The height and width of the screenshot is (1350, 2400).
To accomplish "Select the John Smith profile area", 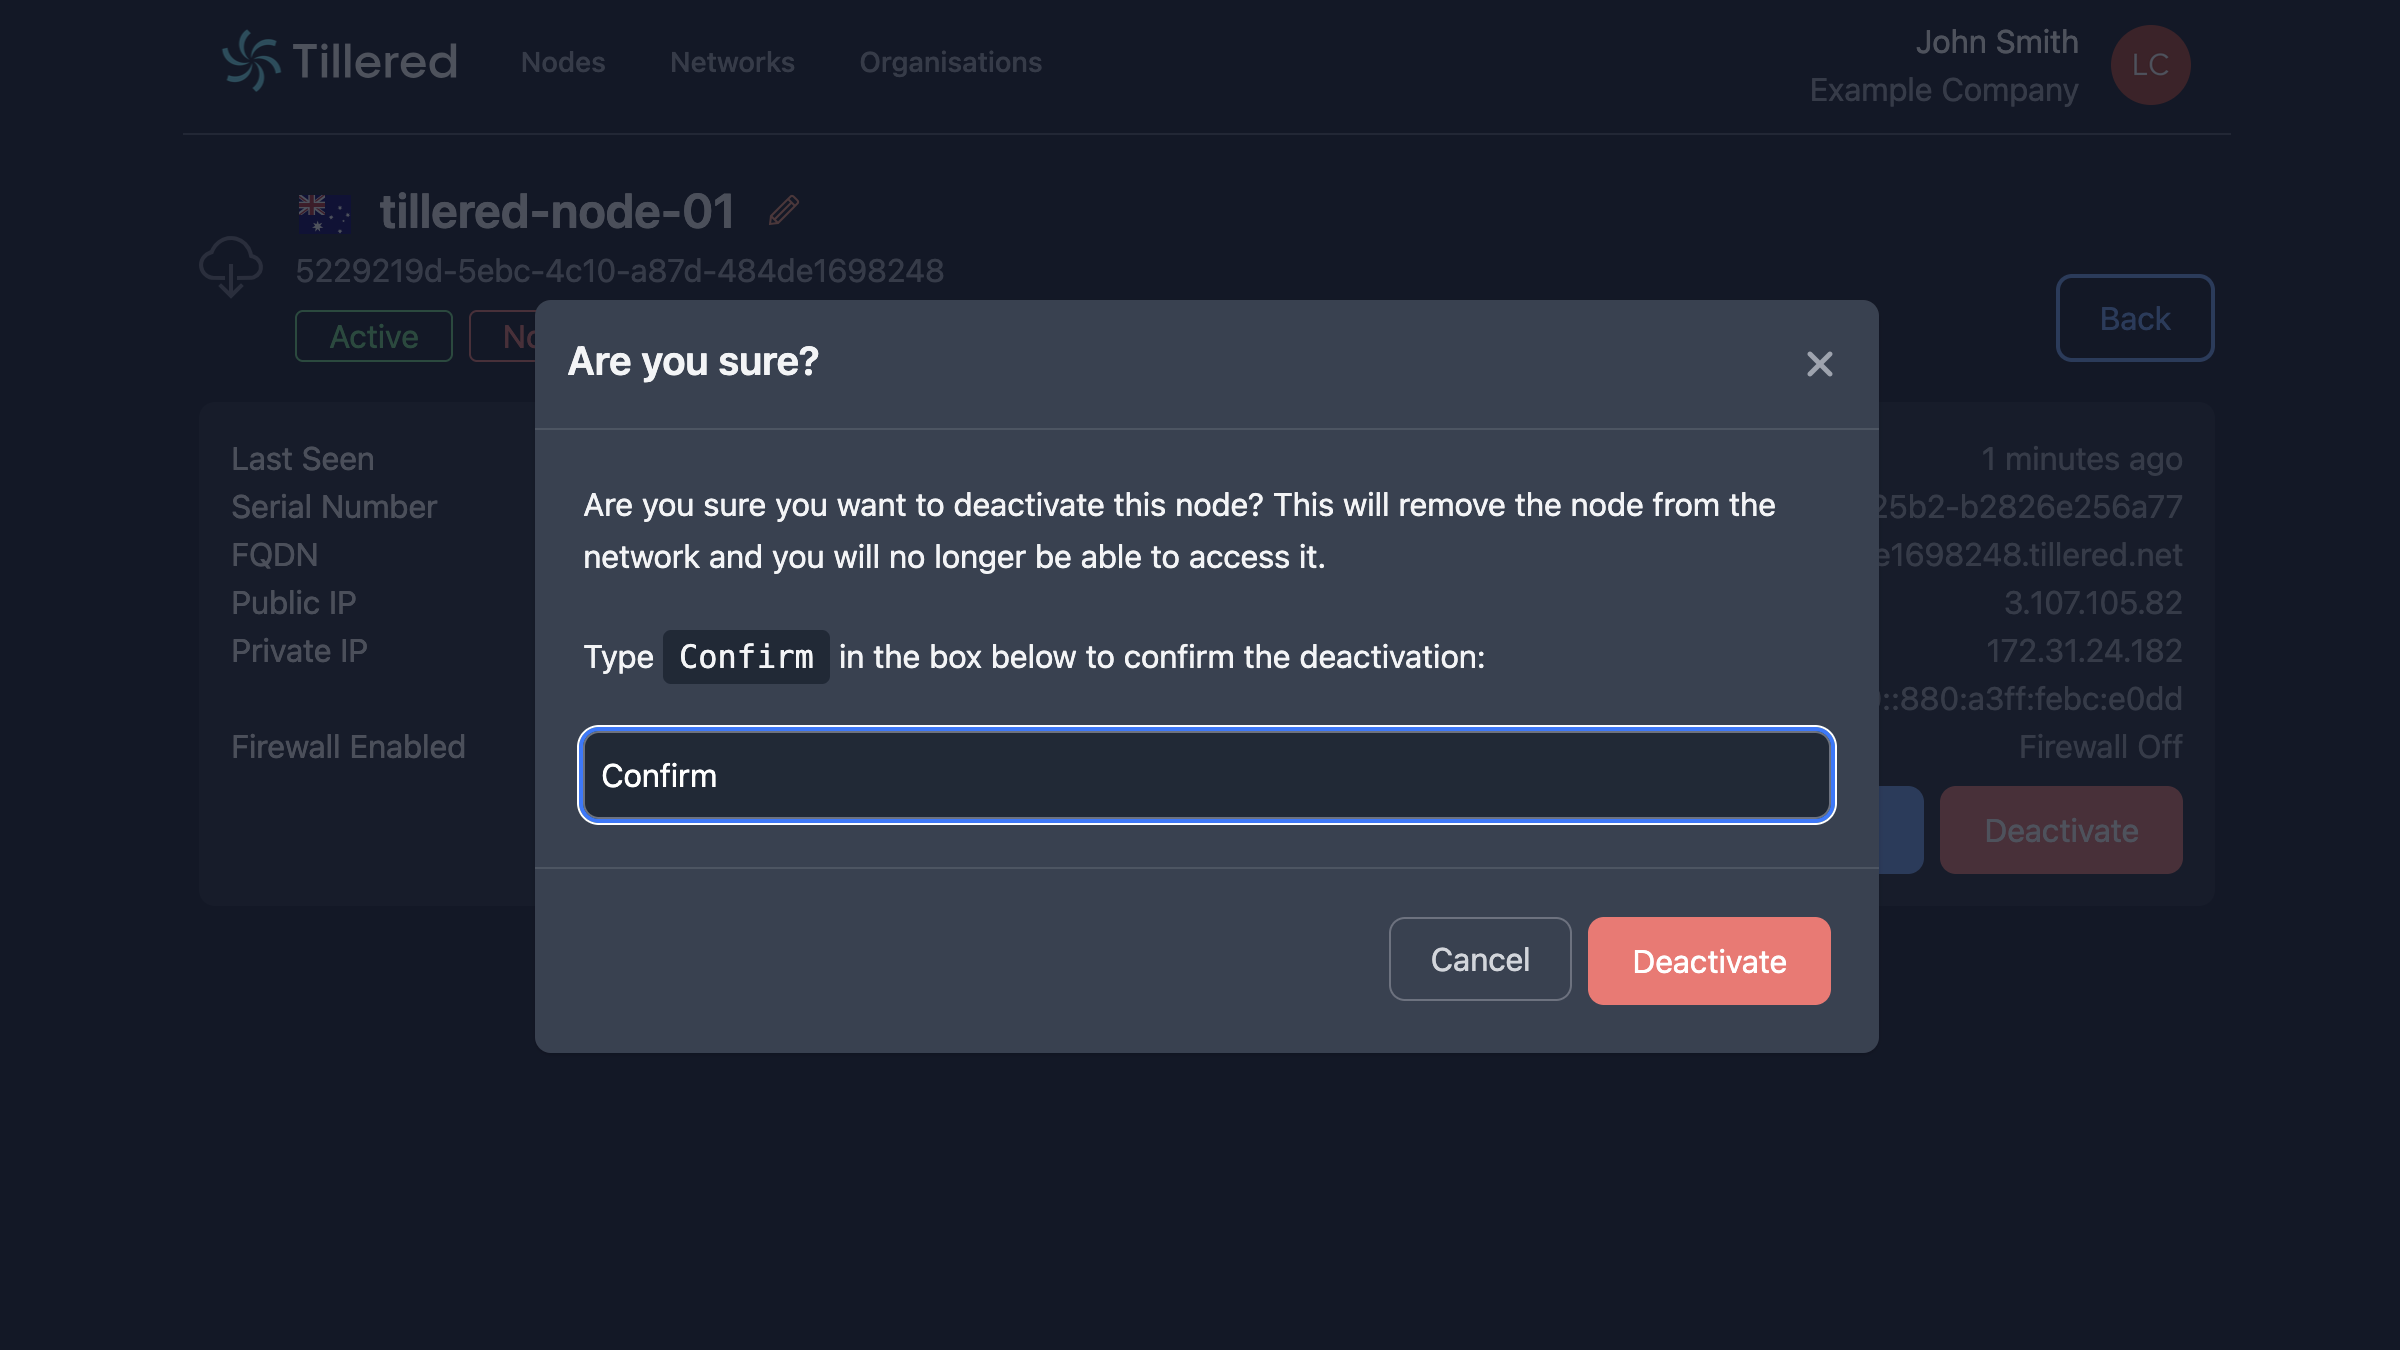I will click(x=1996, y=42).
